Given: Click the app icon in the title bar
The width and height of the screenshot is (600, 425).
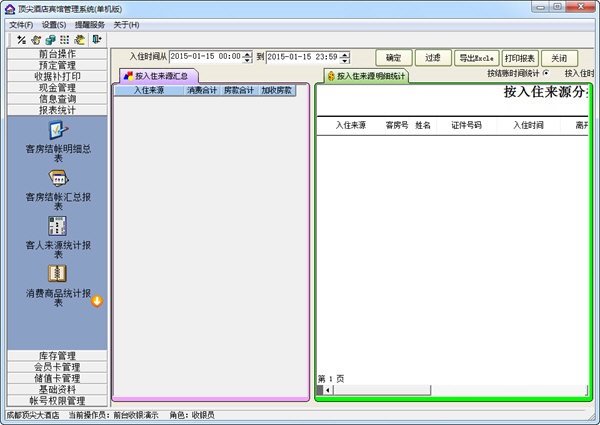Looking at the screenshot, I should pos(10,9).
